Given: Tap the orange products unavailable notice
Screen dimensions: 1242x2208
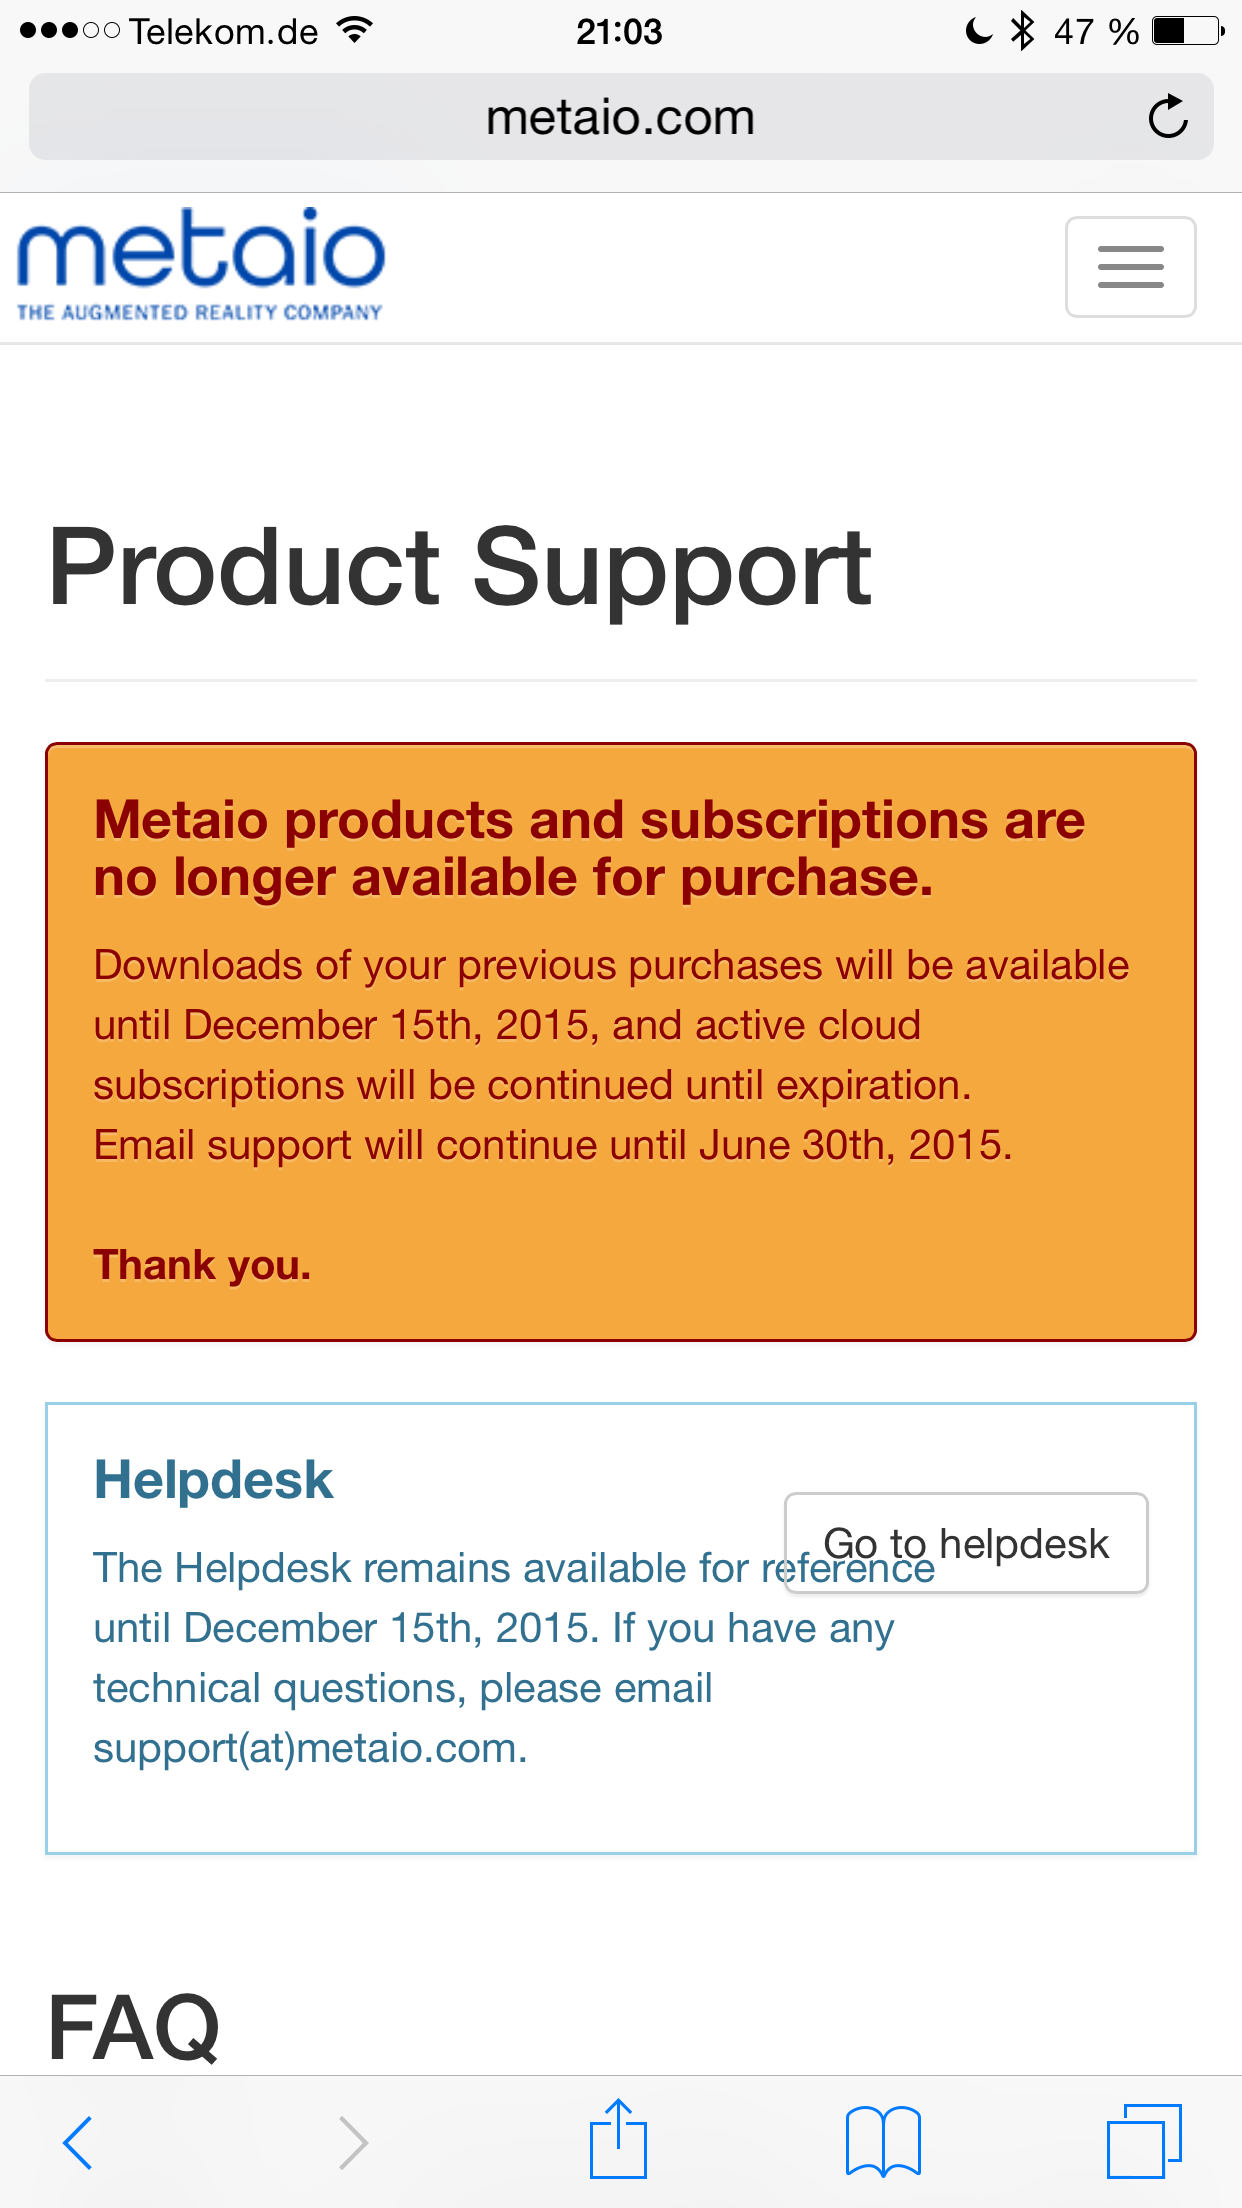Looking at the screenshot, I should (620, 1041).
